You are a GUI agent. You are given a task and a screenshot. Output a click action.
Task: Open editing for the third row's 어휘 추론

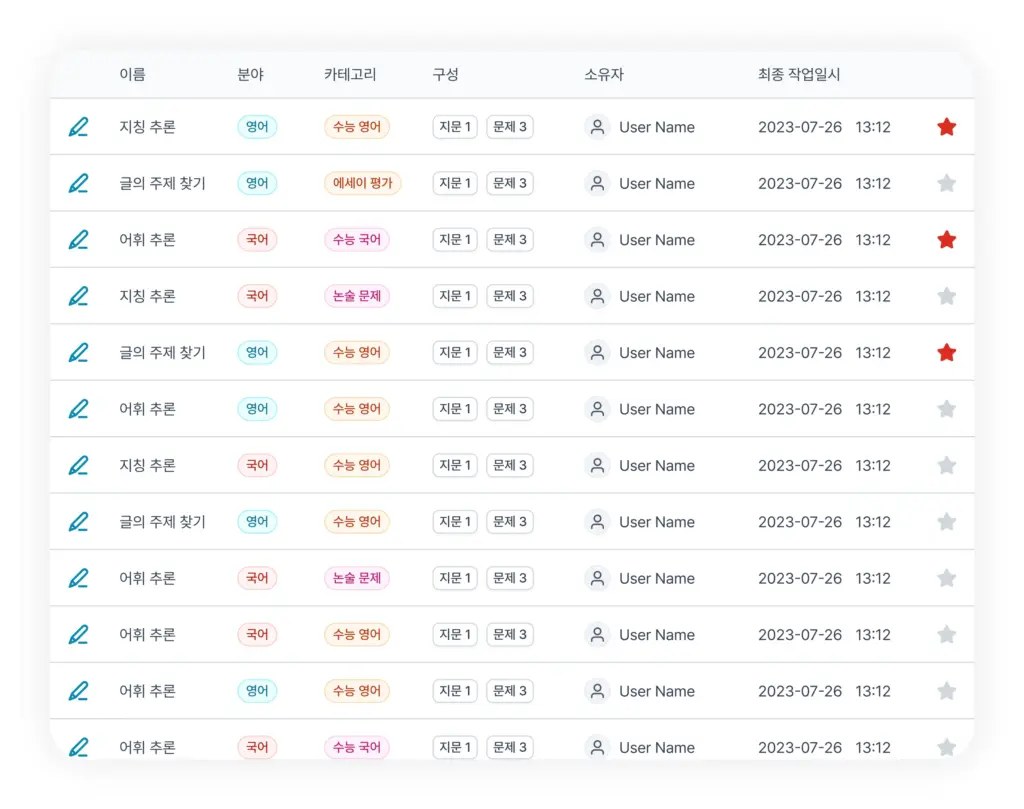(x=78, y=240)
